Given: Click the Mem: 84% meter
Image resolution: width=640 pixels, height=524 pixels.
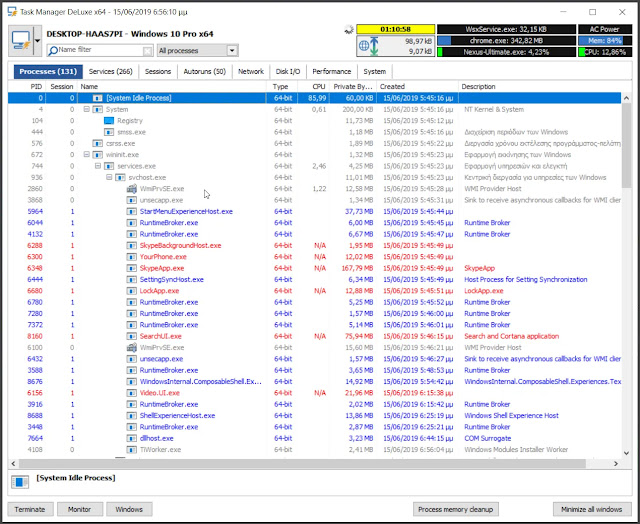Looking at the screenshot, I should (605, 41).
